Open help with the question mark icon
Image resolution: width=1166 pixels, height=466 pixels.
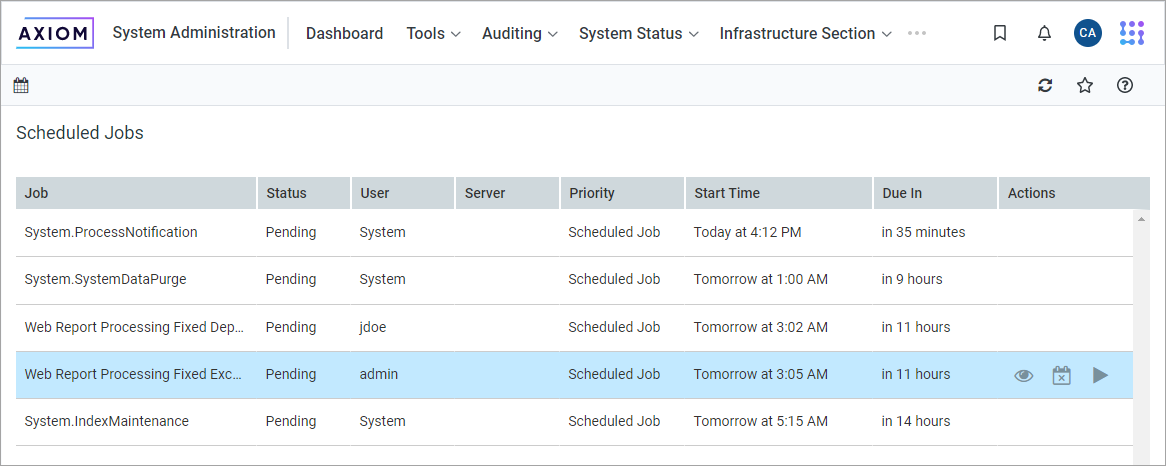pos(1125,86)
